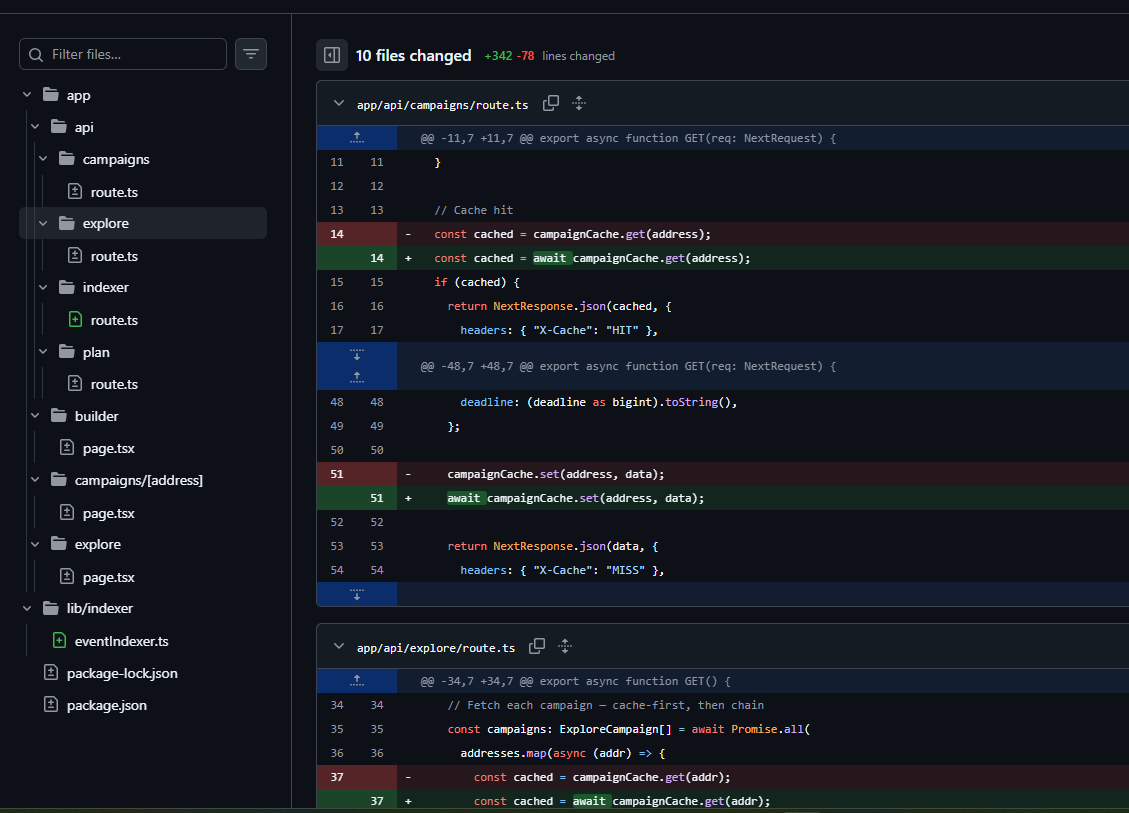Copy path of app/api/explore/route.ts
1129x813 pixels.
coord(537,647)
